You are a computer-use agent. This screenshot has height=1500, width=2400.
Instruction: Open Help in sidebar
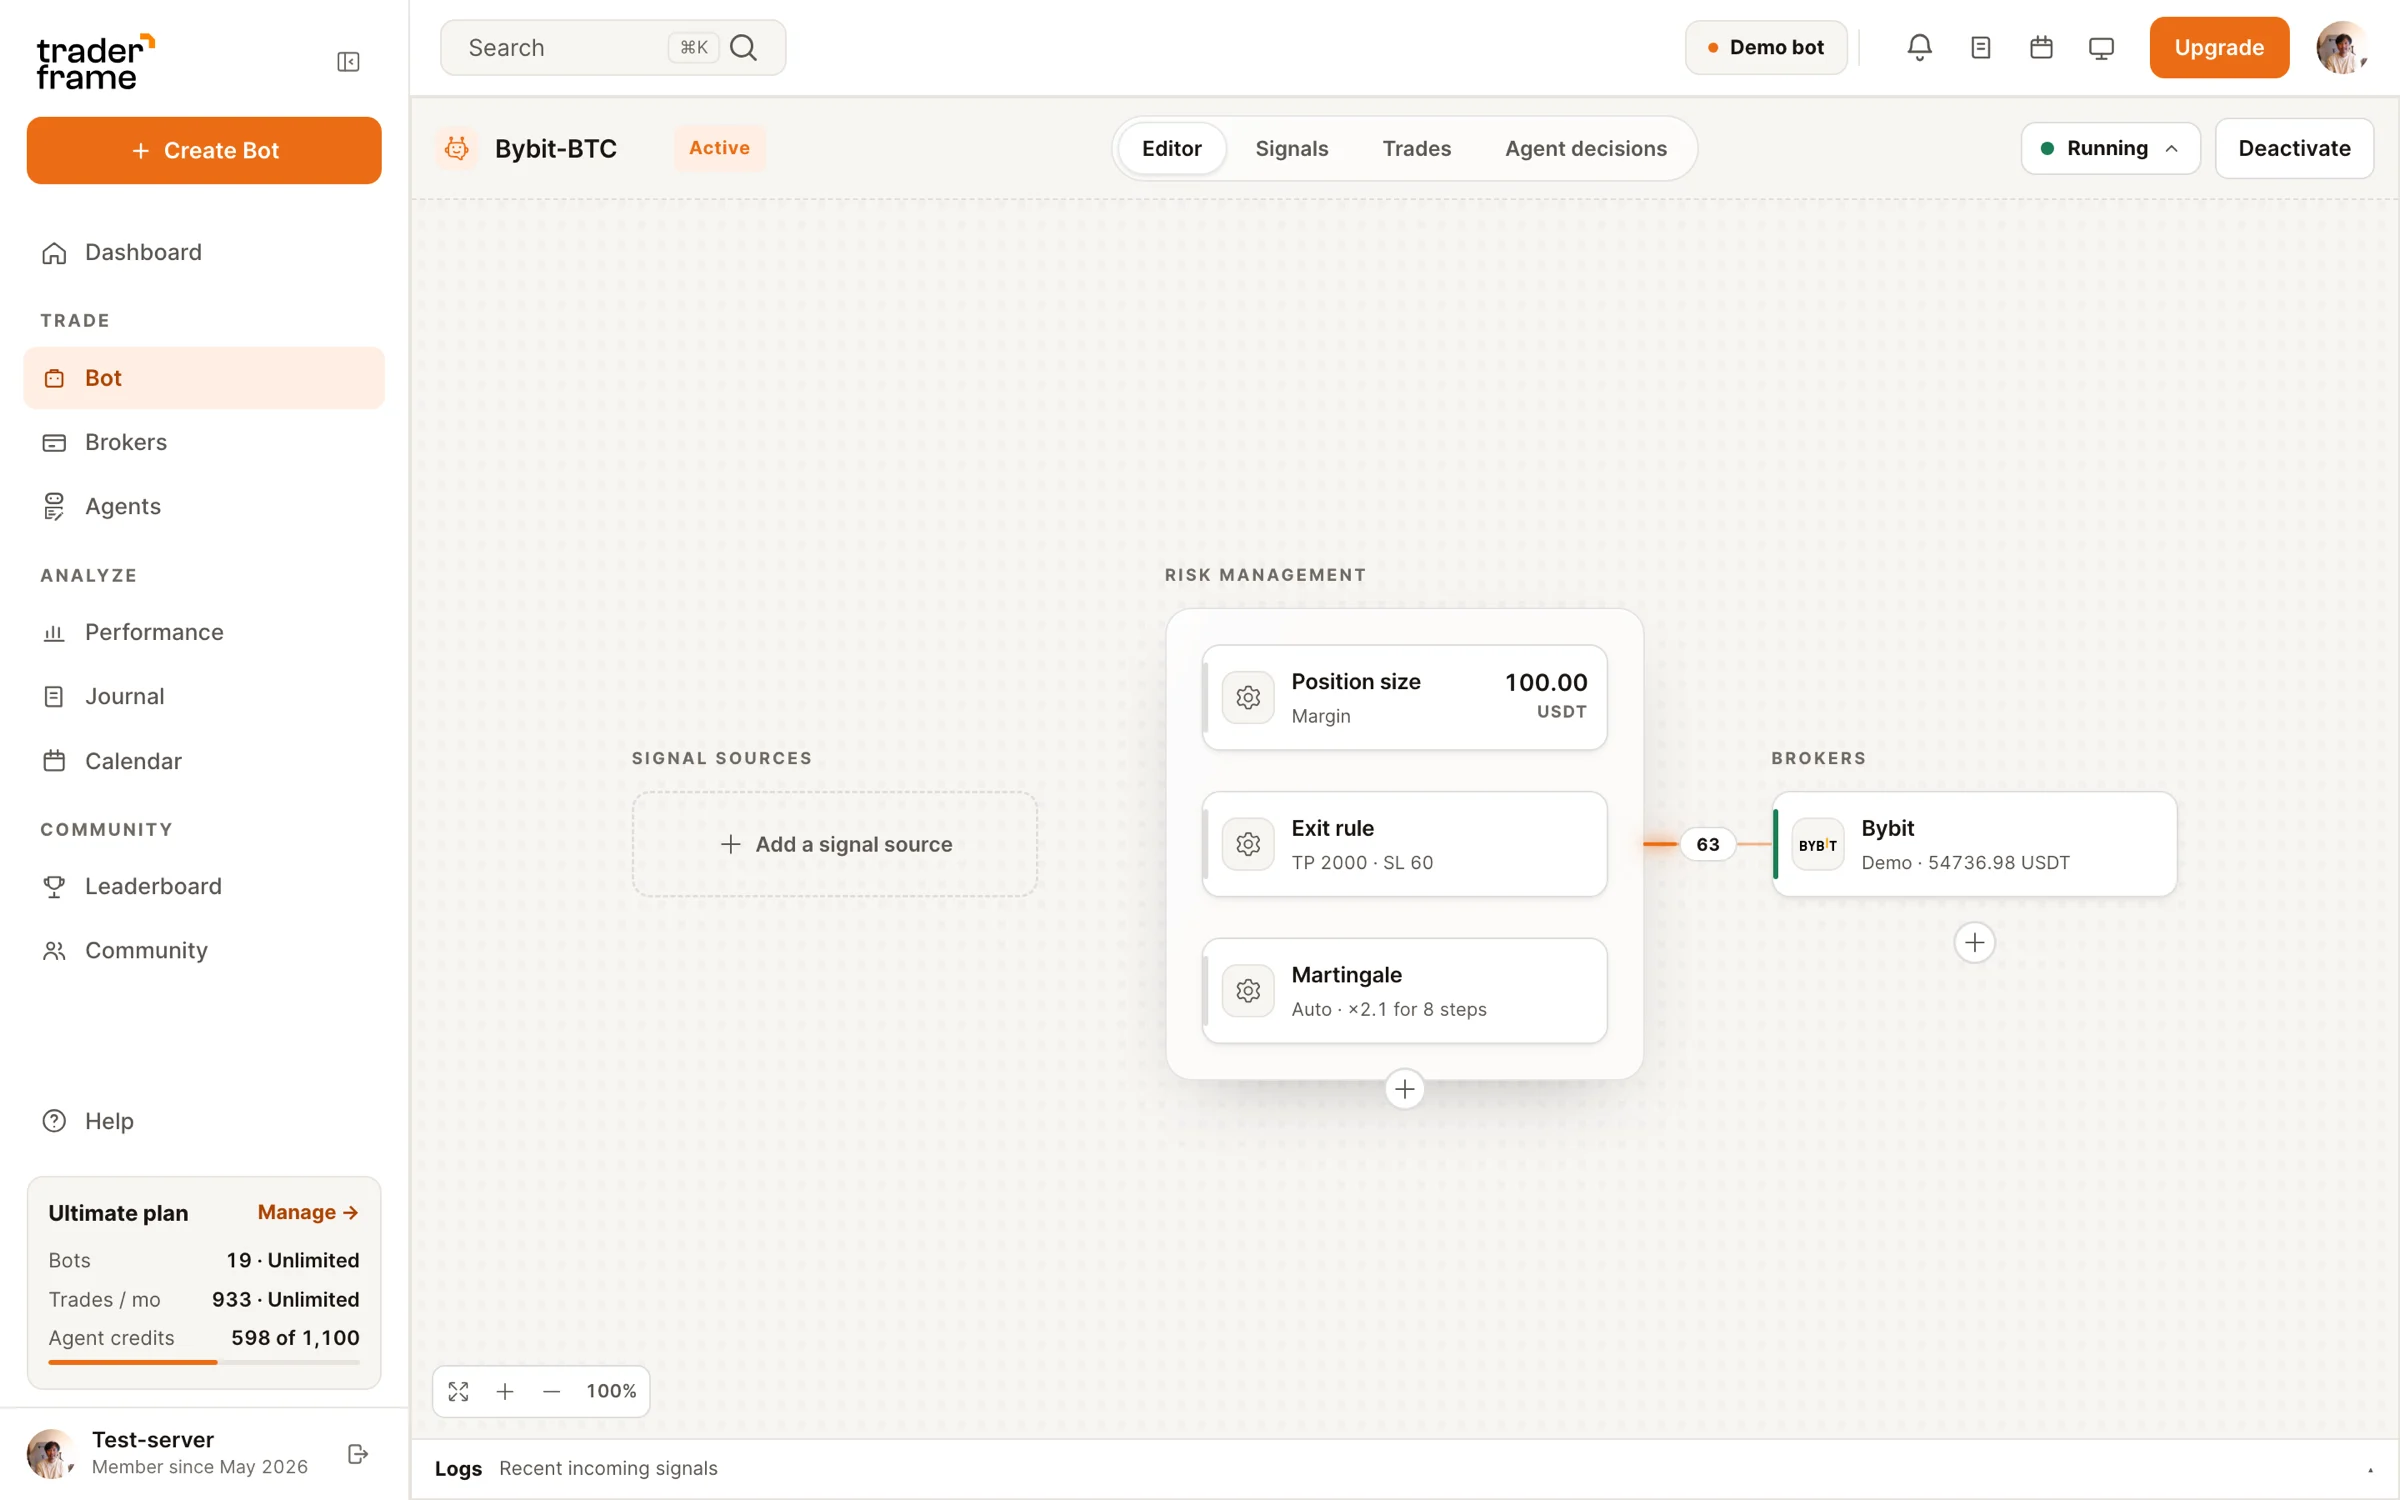point(204,1121)
